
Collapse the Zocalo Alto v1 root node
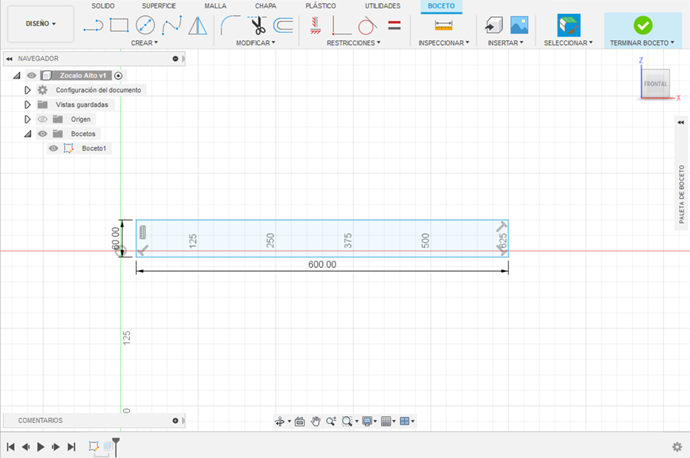(17, 76)
